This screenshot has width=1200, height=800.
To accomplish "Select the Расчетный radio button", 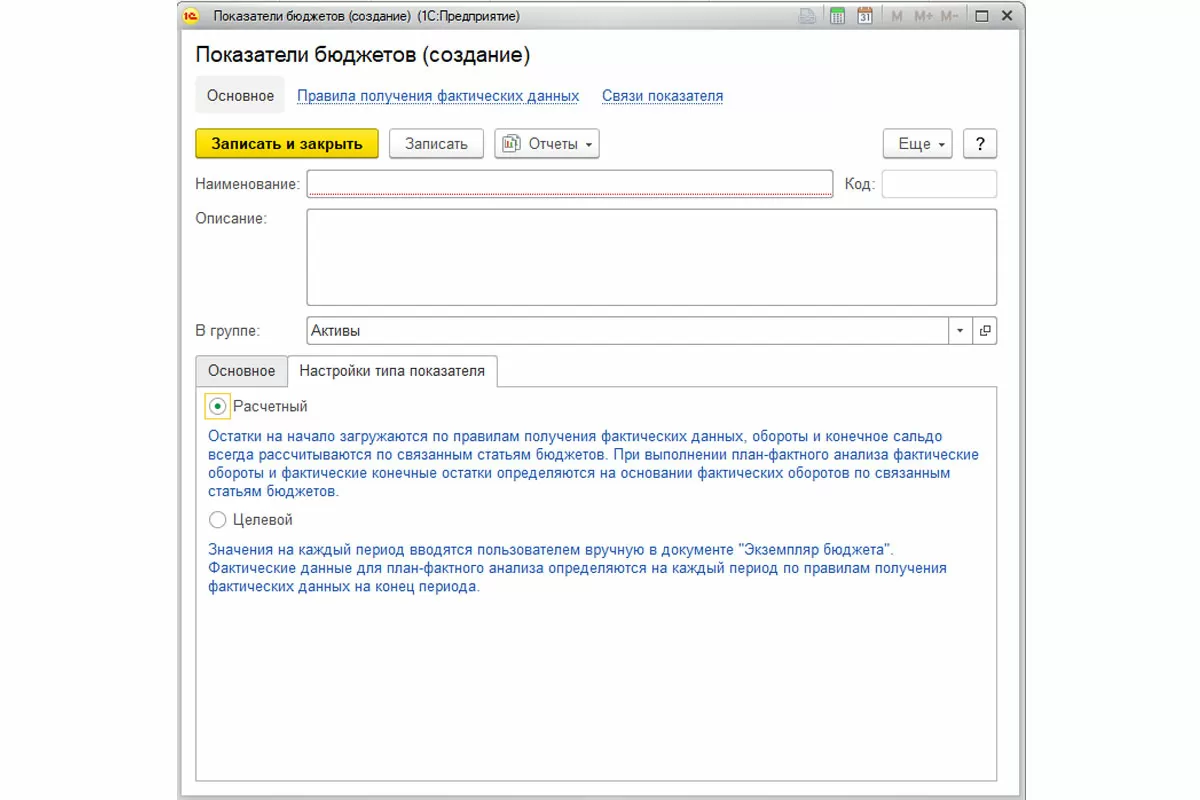I will pos(218,406).
